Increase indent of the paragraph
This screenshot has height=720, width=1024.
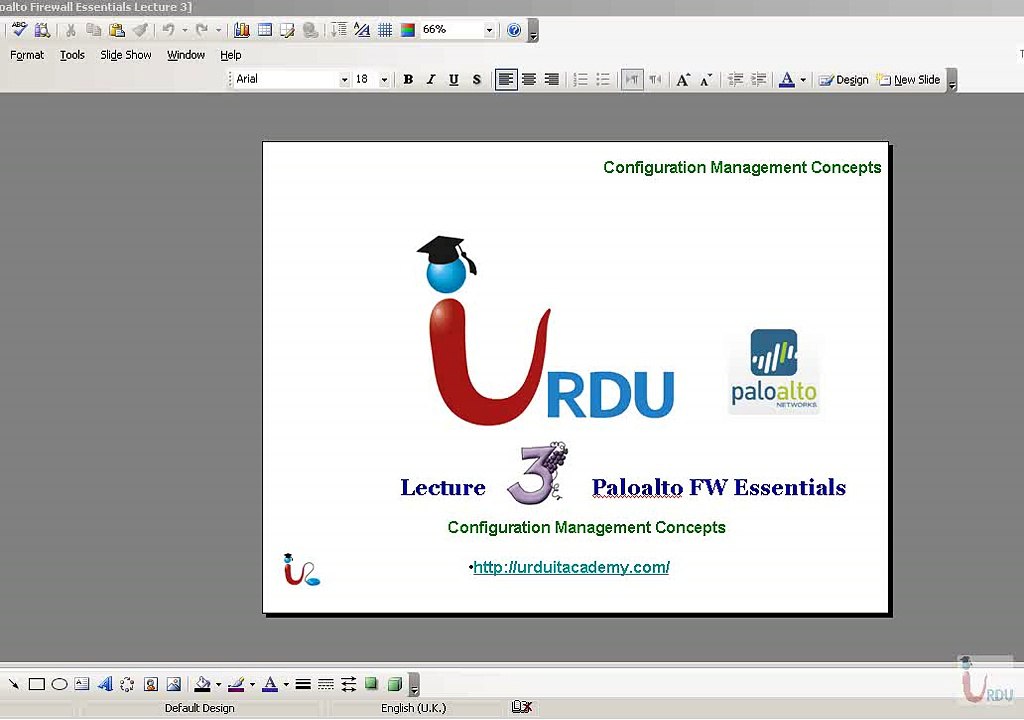(x=758, y=80)
